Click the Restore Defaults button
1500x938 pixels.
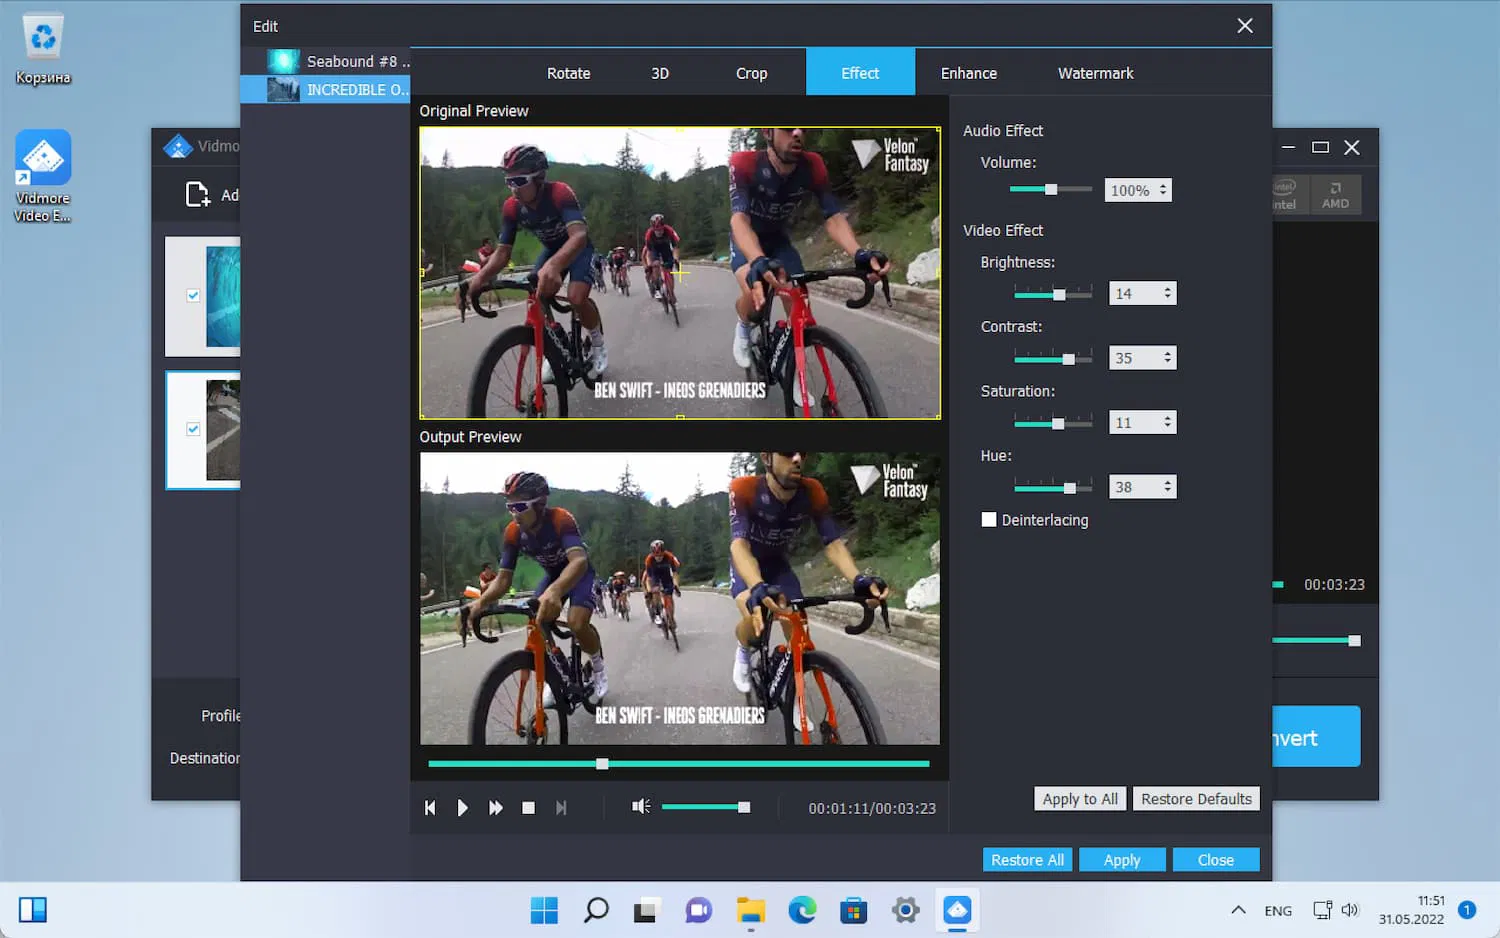tap(1196, 799)
